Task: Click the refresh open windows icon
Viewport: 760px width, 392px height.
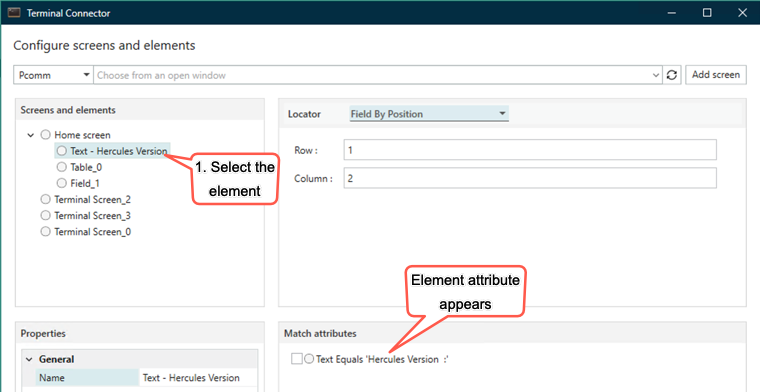Action: (x=672, y=75)
